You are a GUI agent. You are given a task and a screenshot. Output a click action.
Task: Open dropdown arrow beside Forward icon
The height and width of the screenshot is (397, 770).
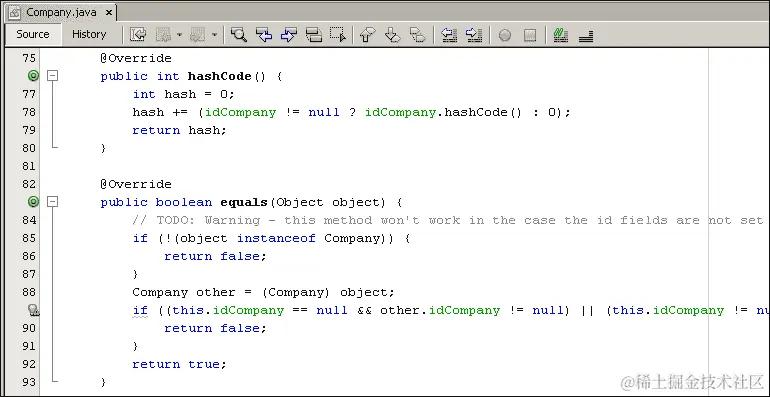point(214,35)
